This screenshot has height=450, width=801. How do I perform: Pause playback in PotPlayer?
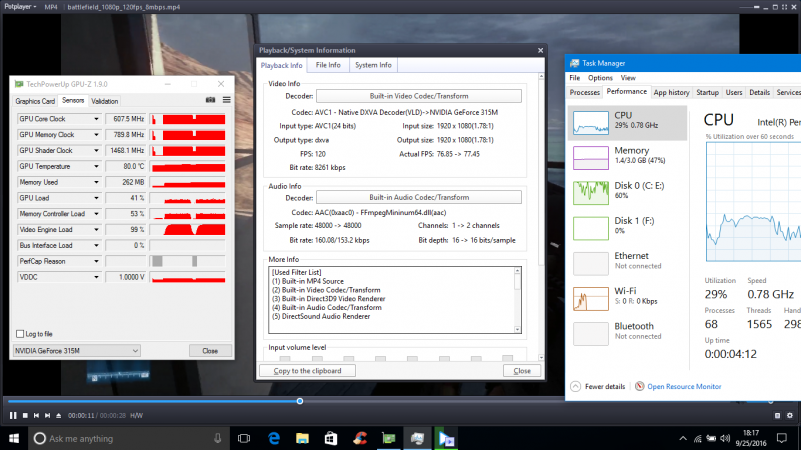click(13, 416)
